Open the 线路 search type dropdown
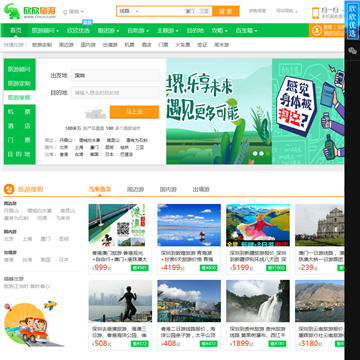Image resolution: width=360 pixels, height=360 pixels. (x=129, y=11)
